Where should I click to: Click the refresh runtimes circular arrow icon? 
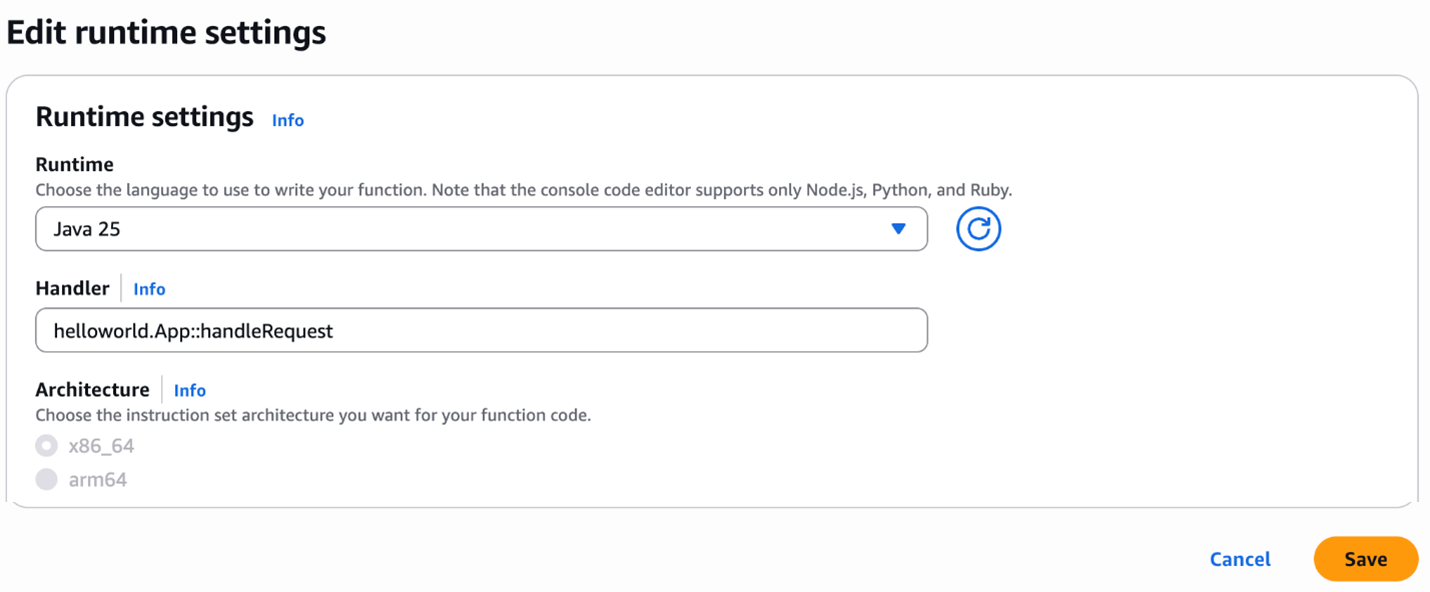click(x=978, y=229)
